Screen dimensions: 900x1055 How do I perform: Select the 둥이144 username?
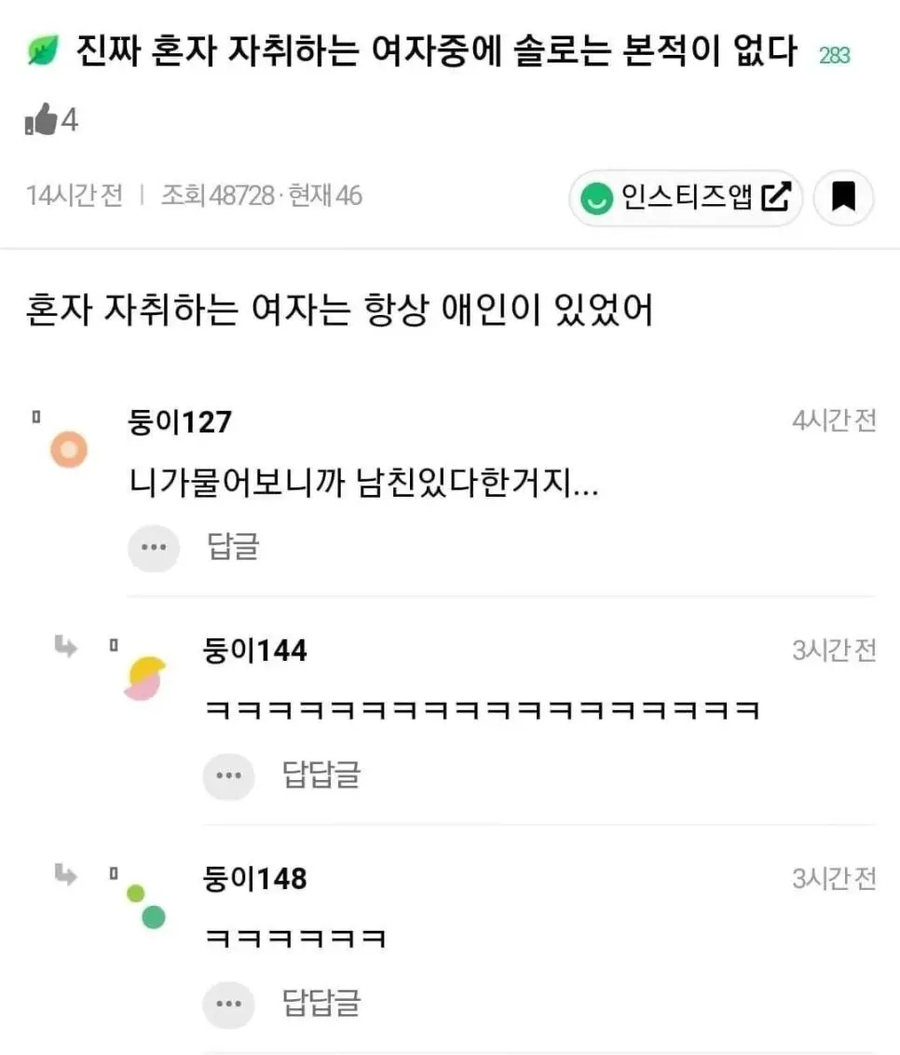pos(255,651)
